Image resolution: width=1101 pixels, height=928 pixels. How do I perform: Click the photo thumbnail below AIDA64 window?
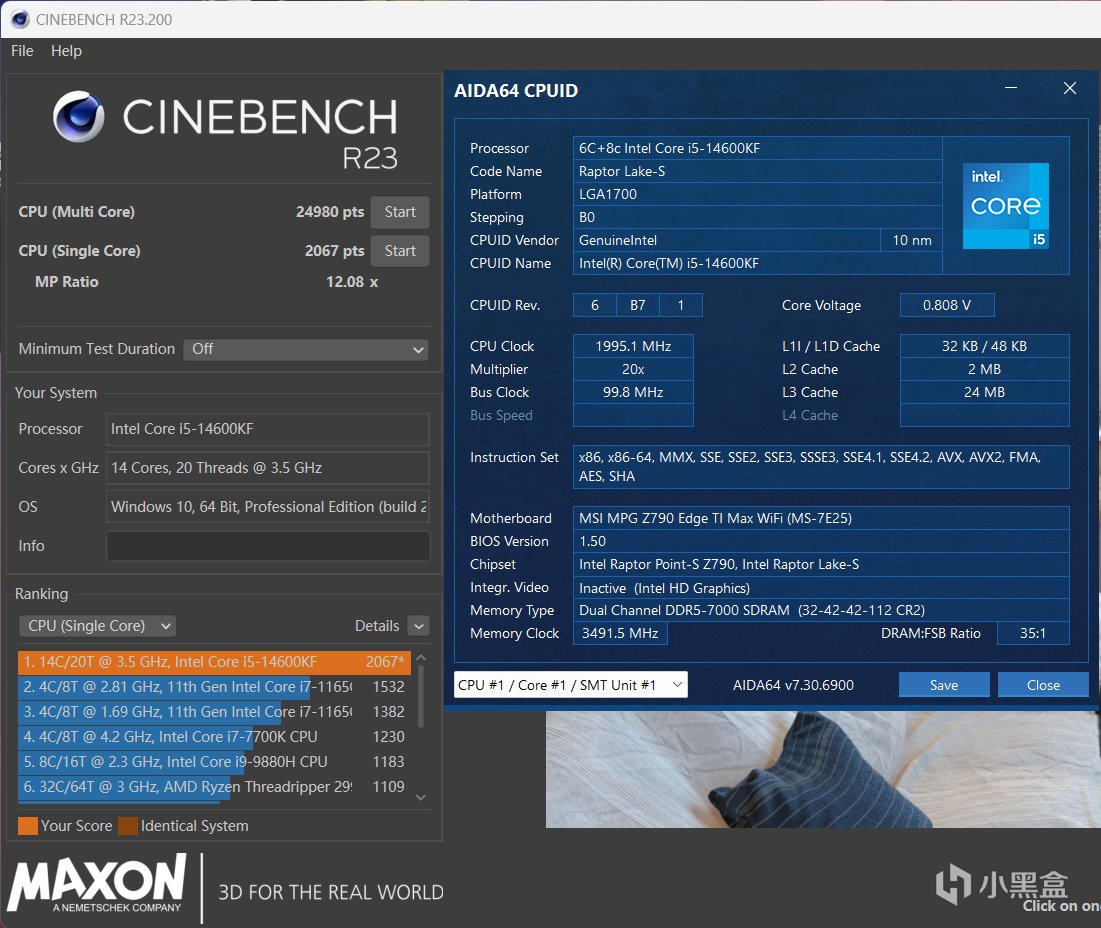[x=823, y=769]
